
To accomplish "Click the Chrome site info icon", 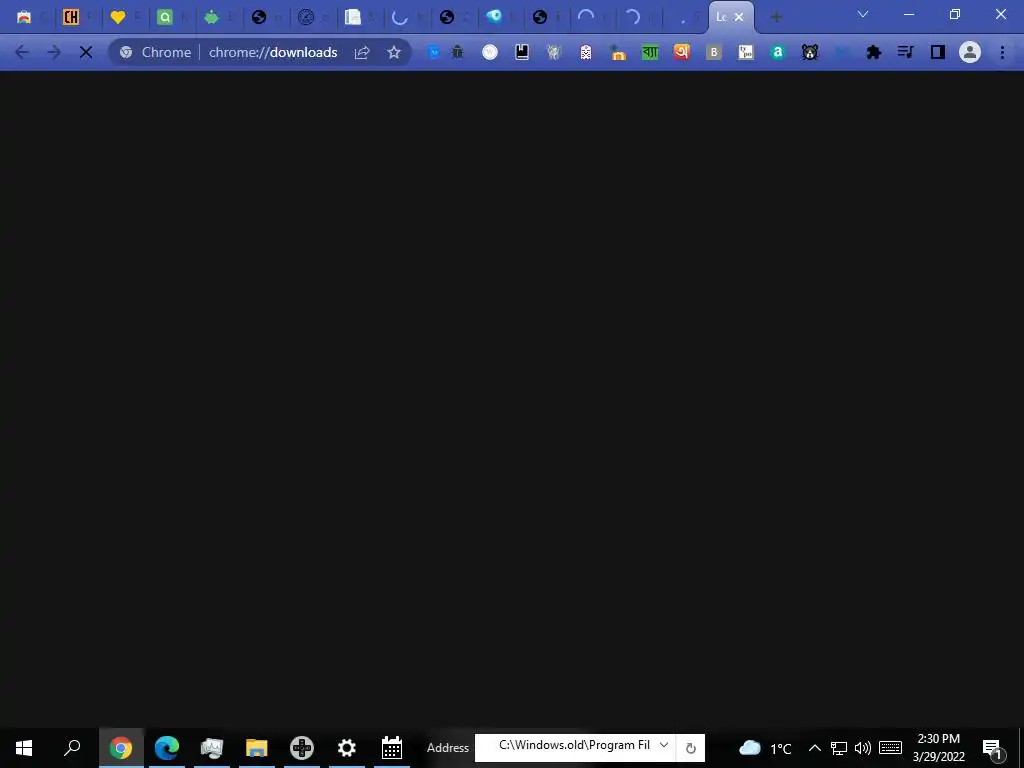I will (x=126, y=52).
